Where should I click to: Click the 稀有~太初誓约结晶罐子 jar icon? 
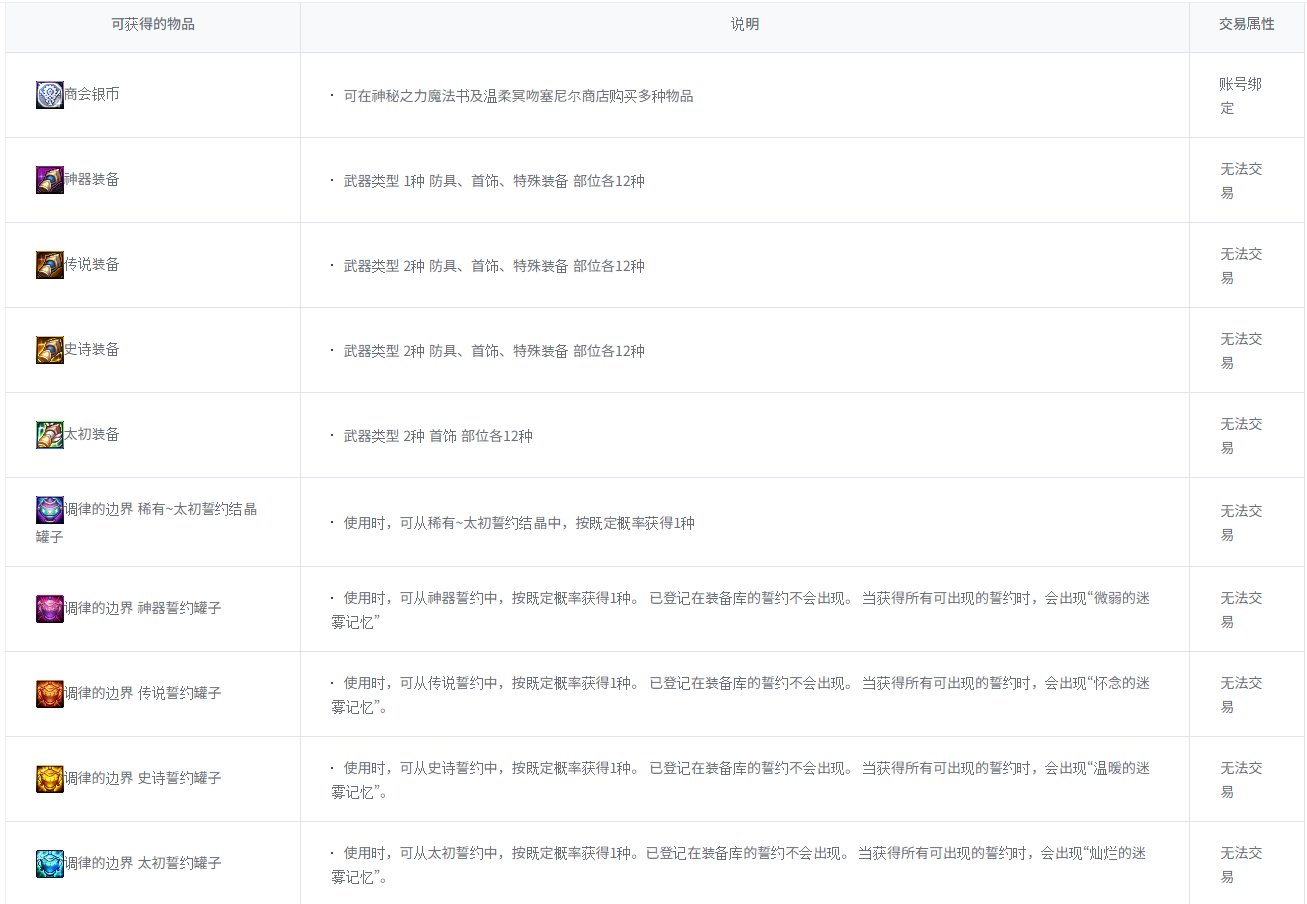click(50, 510)
